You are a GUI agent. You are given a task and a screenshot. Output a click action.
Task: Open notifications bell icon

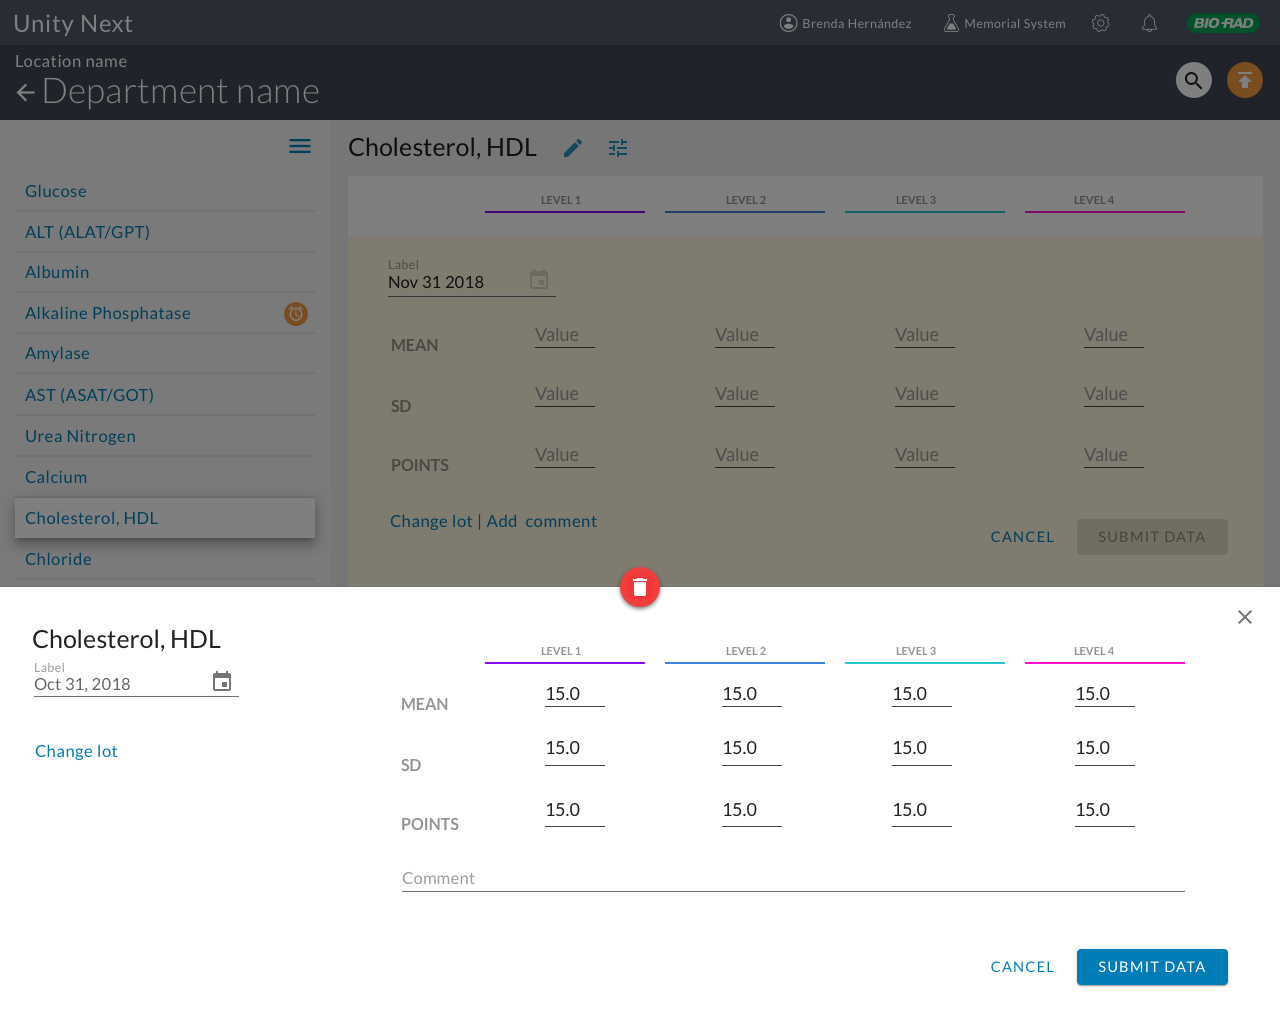[x=1149, y=23]
